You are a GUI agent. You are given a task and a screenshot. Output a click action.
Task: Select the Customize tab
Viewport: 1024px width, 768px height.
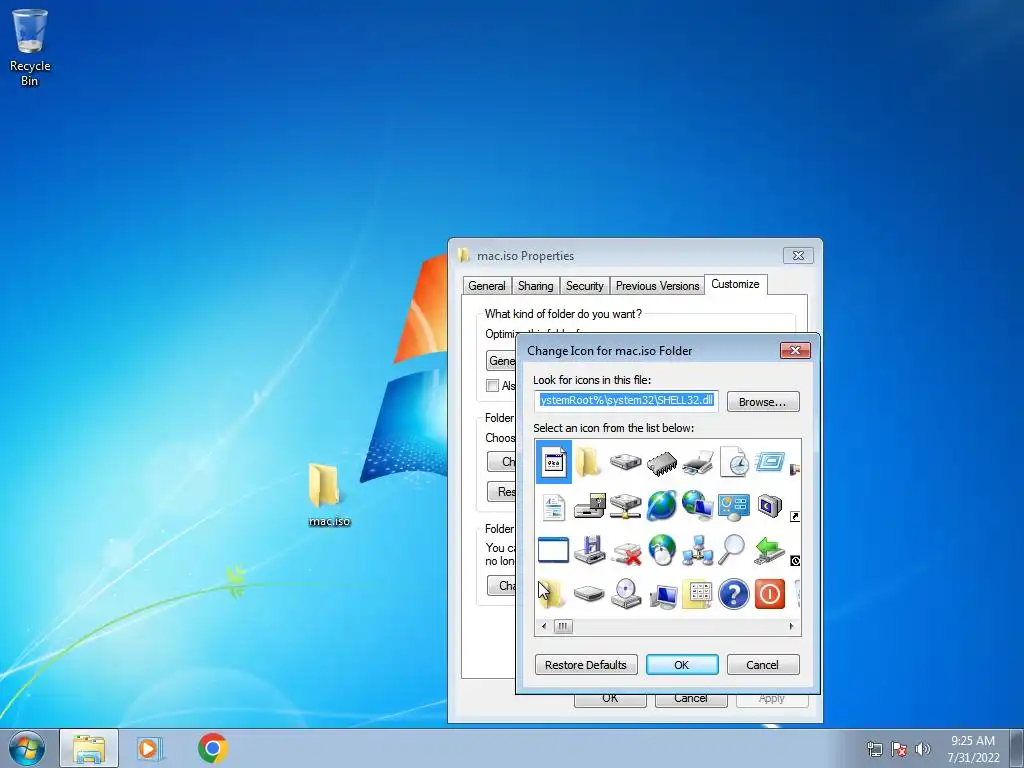735,284
